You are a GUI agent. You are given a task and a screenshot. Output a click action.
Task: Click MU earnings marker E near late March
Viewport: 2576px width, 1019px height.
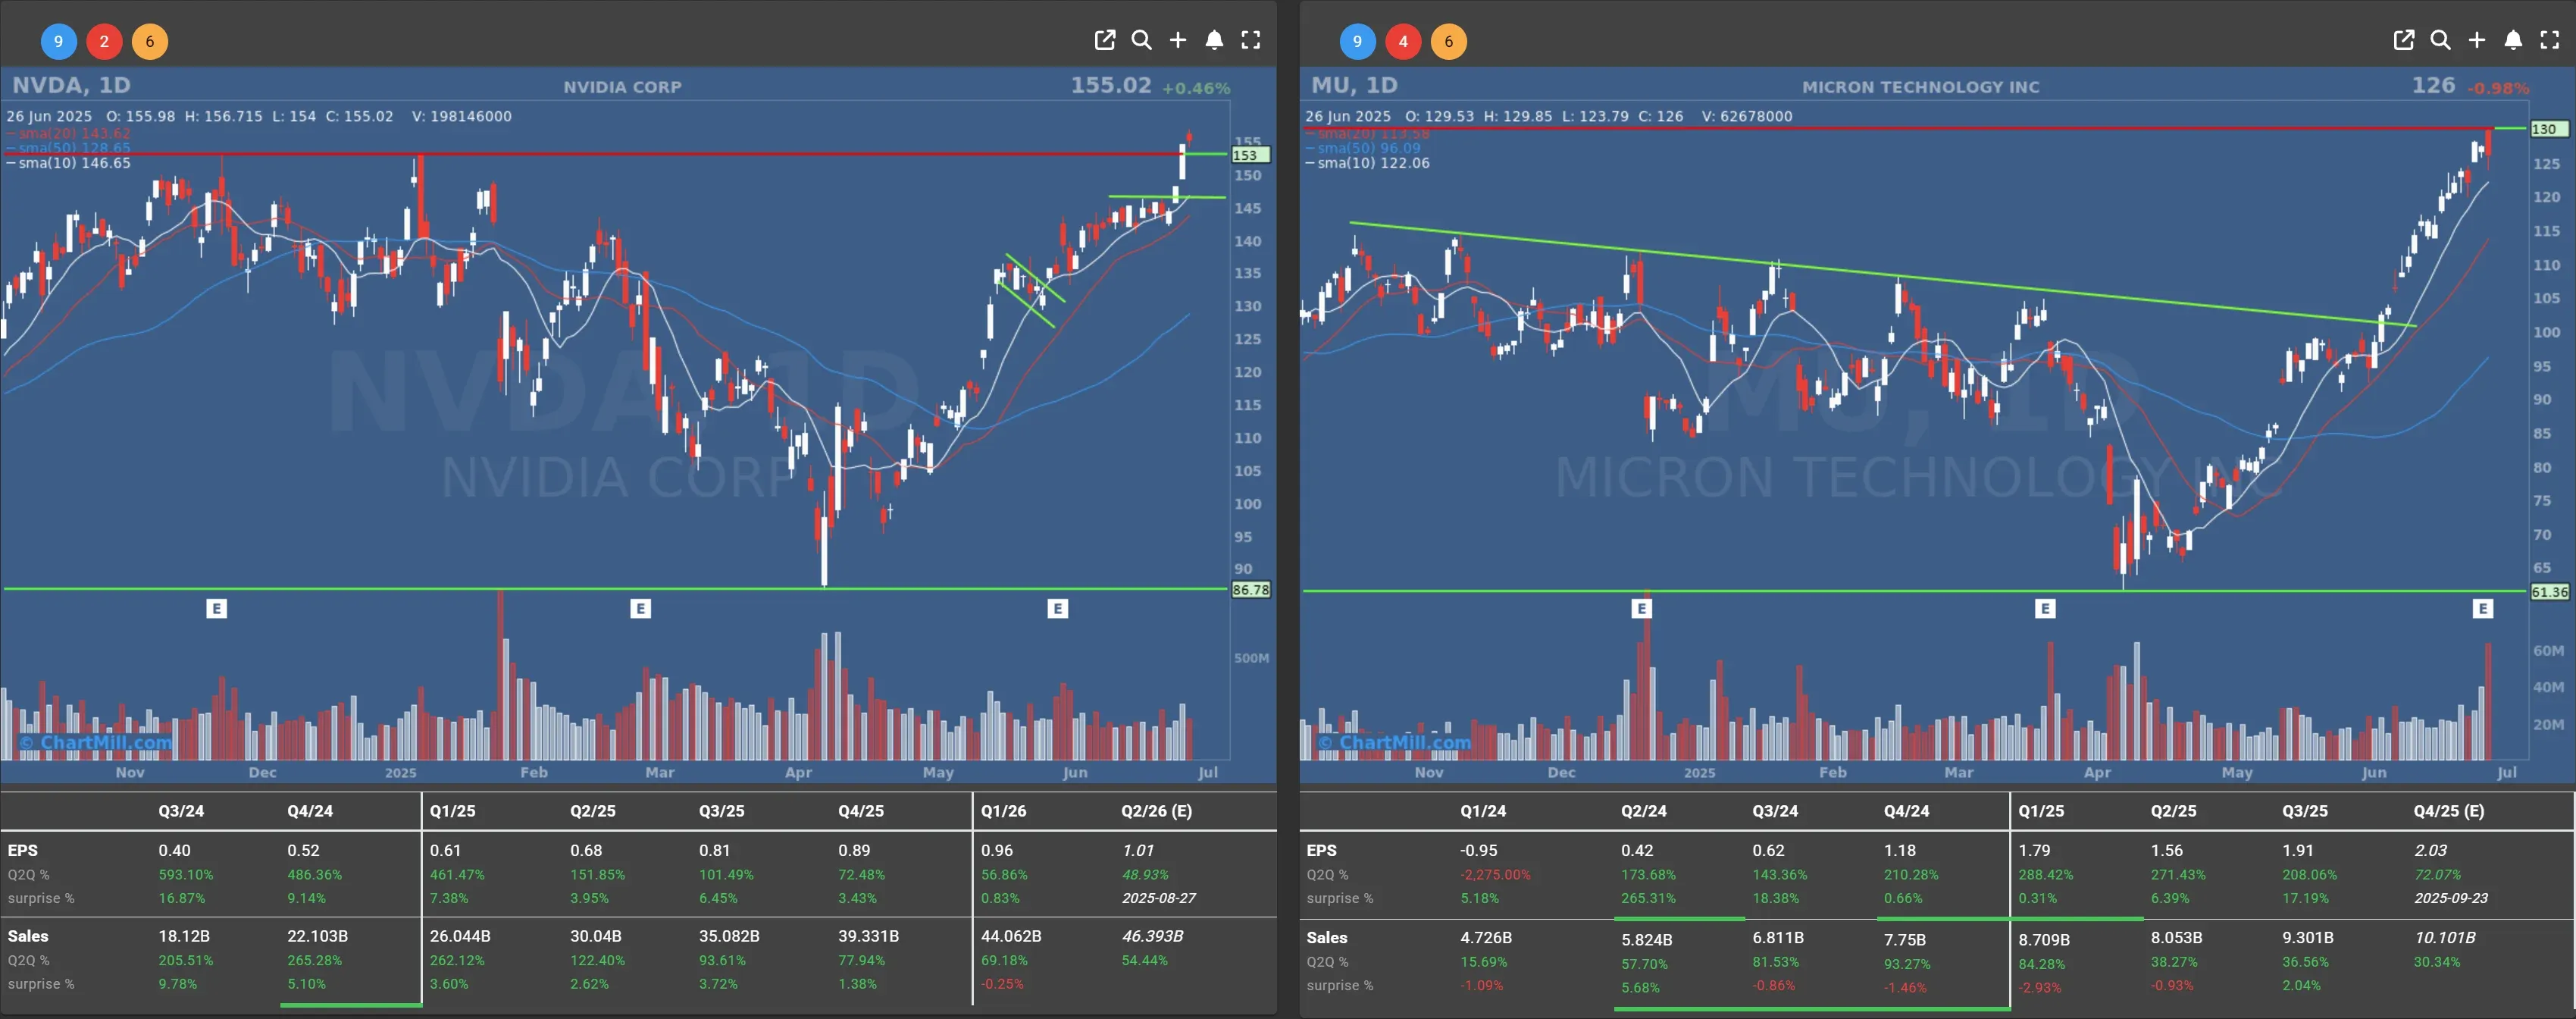[x=2046, y=608]
